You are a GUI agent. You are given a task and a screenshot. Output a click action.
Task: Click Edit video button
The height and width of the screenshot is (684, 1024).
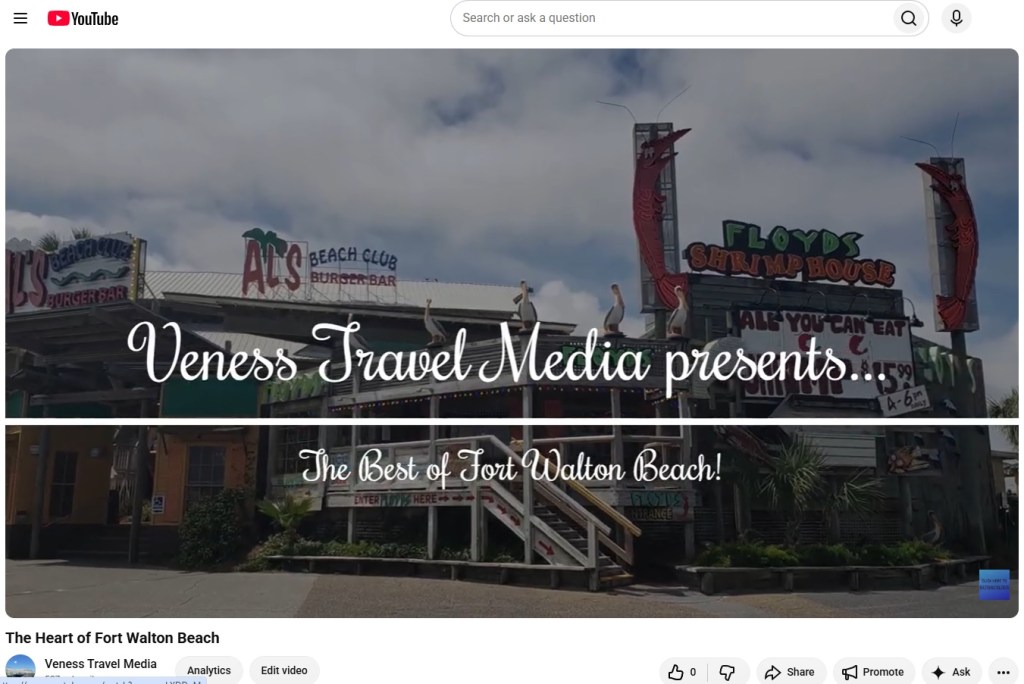click(284, 670)
